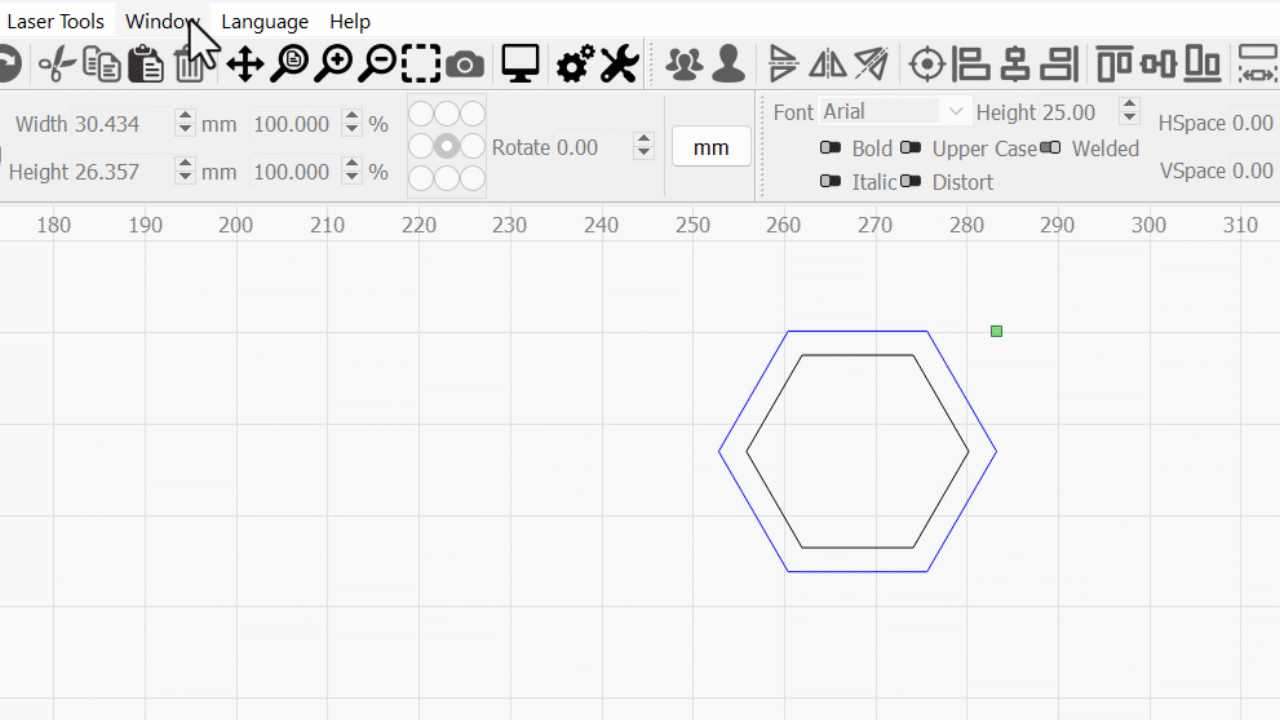Click the Cut scissors icon
The width and height of the screenshot is (1280, 720).
(57, 65)
